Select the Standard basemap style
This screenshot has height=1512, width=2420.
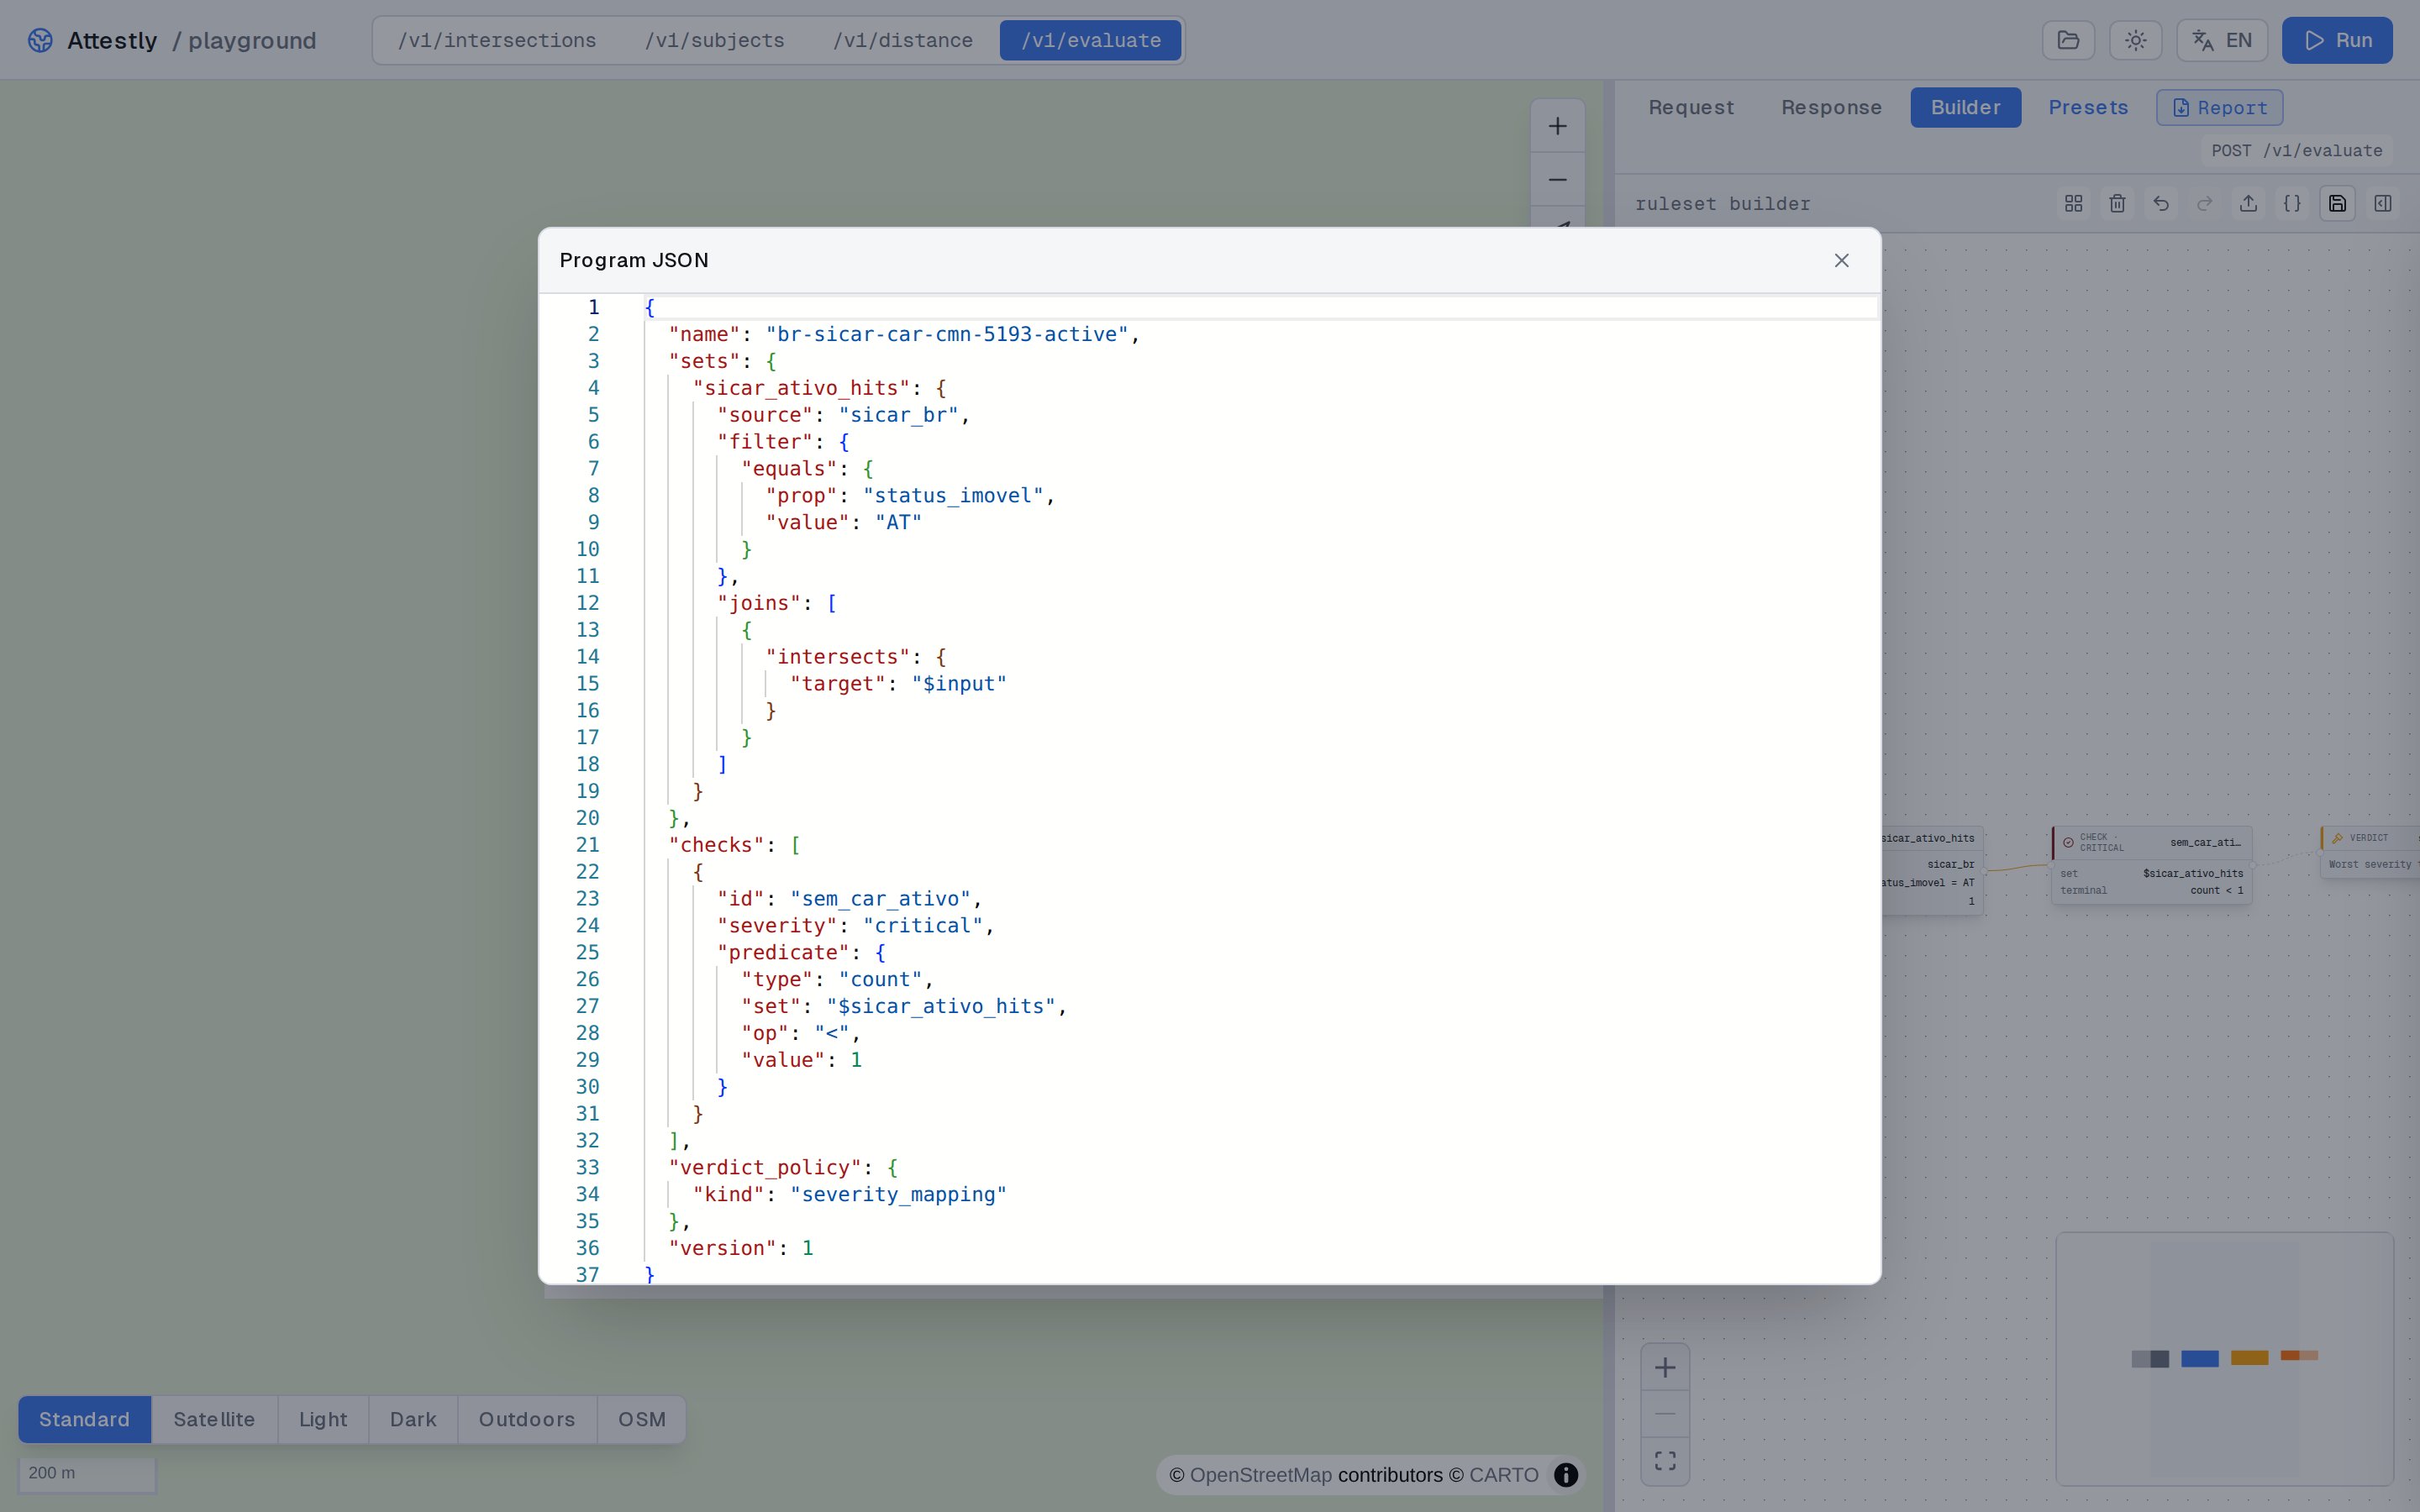click(x=84, y=1419)
